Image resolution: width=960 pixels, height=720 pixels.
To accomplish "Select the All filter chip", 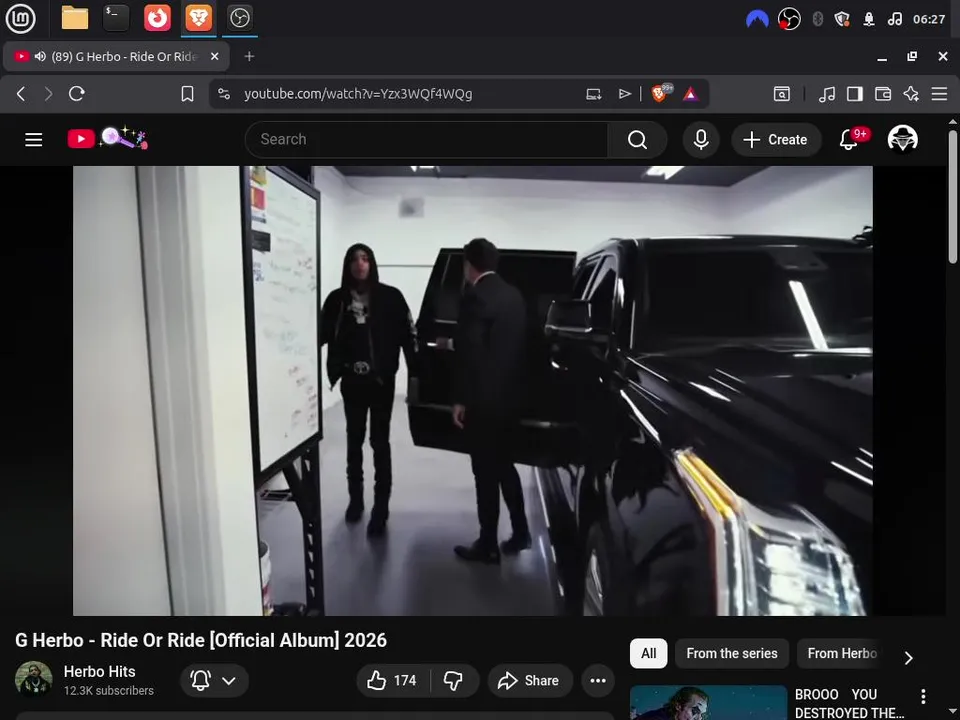I will click(x=648, y=653).
